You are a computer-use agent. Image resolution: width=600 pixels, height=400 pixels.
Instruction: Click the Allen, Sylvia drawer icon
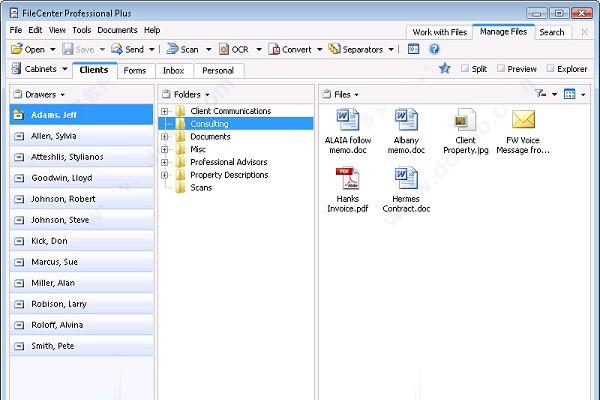19,136
